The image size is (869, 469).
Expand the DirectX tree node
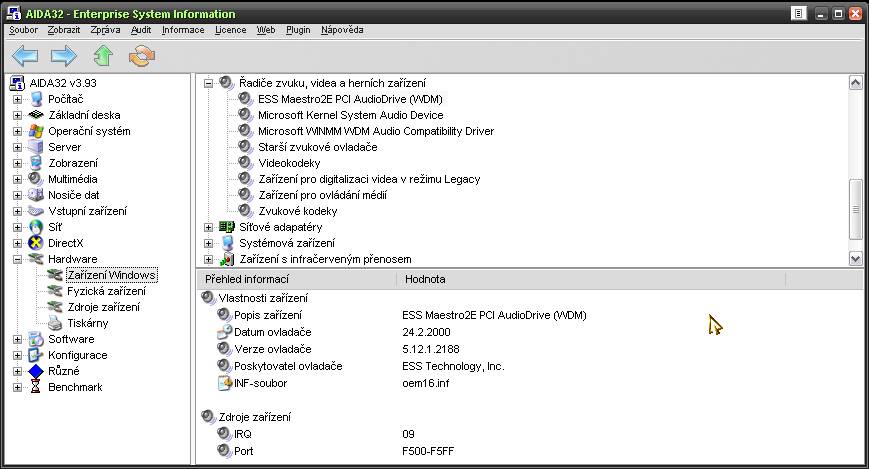point(18,243)
